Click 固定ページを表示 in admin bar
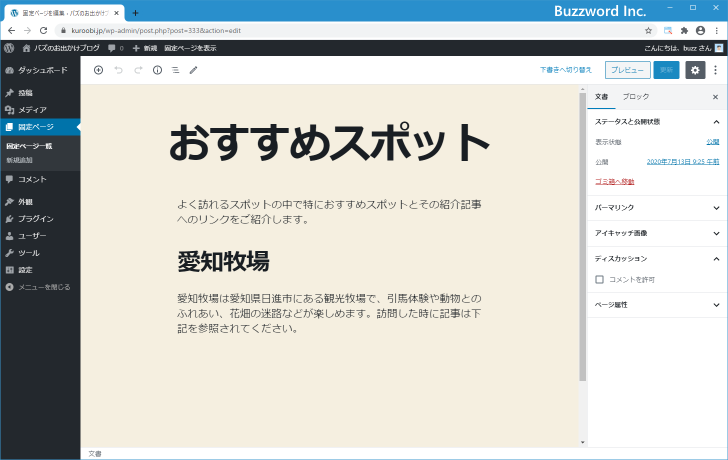The height and width of the screenshot is (460, 728). 190,48
